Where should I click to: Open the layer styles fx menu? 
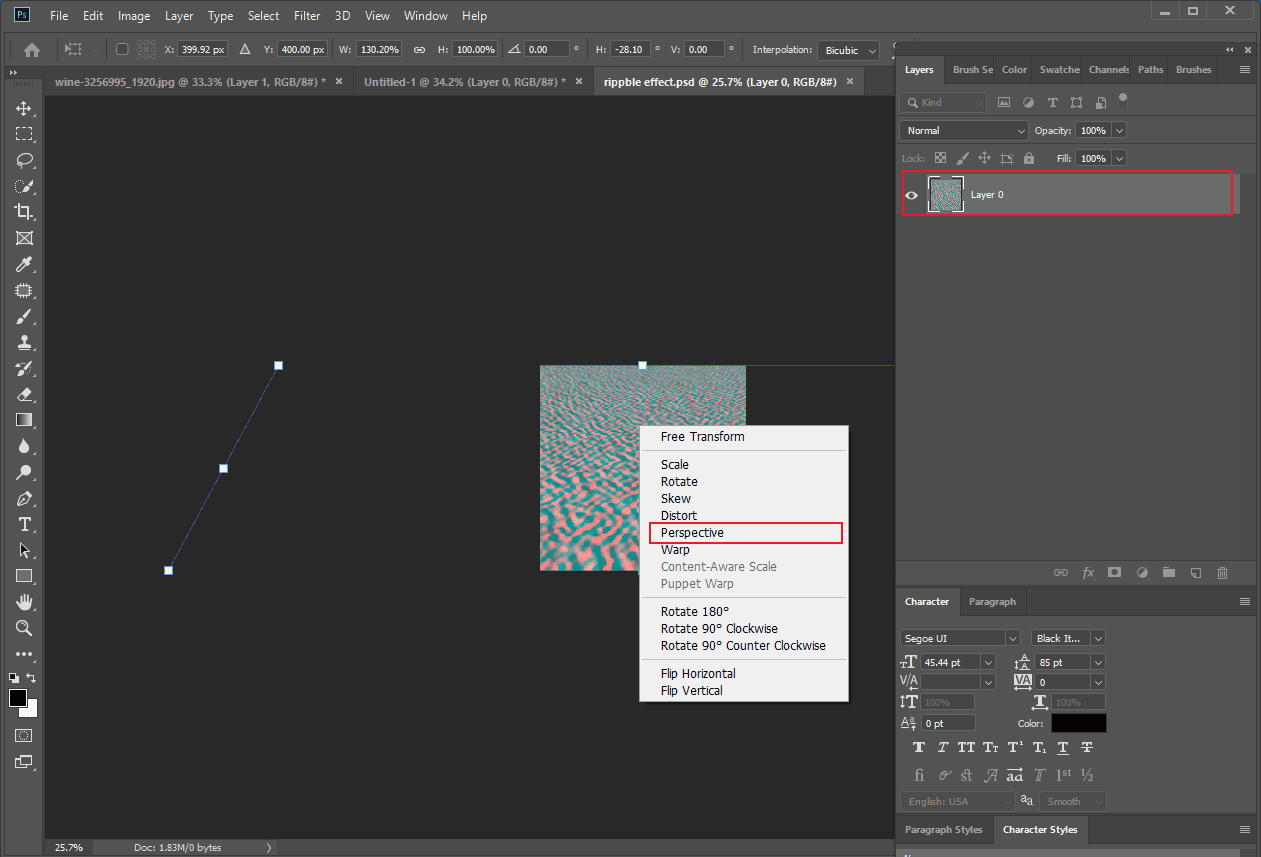[x=1088, y=572]
